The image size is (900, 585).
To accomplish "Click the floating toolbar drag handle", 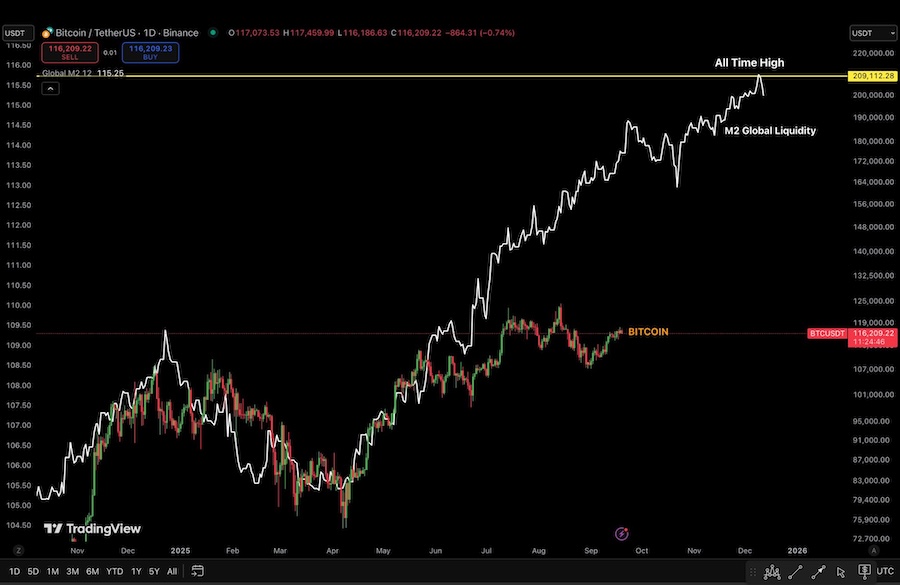I will point(752,572).
